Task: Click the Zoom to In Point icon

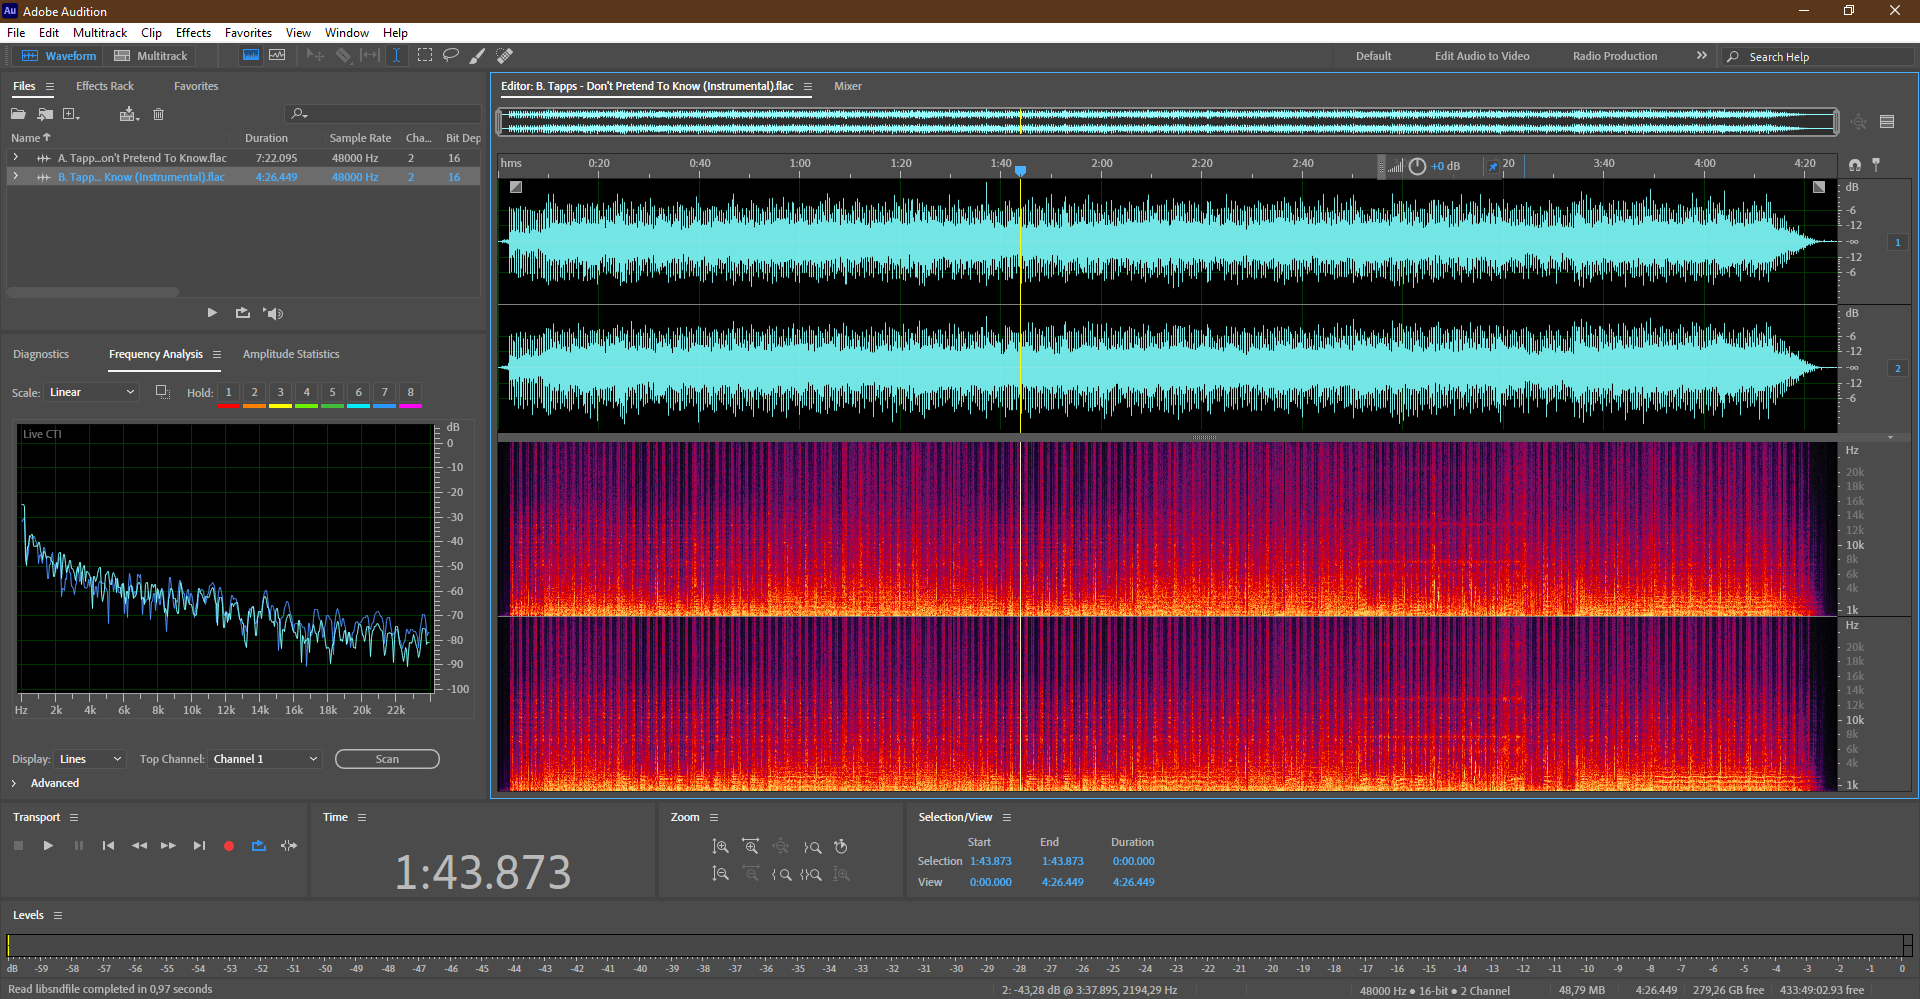Action: (781, 874)
